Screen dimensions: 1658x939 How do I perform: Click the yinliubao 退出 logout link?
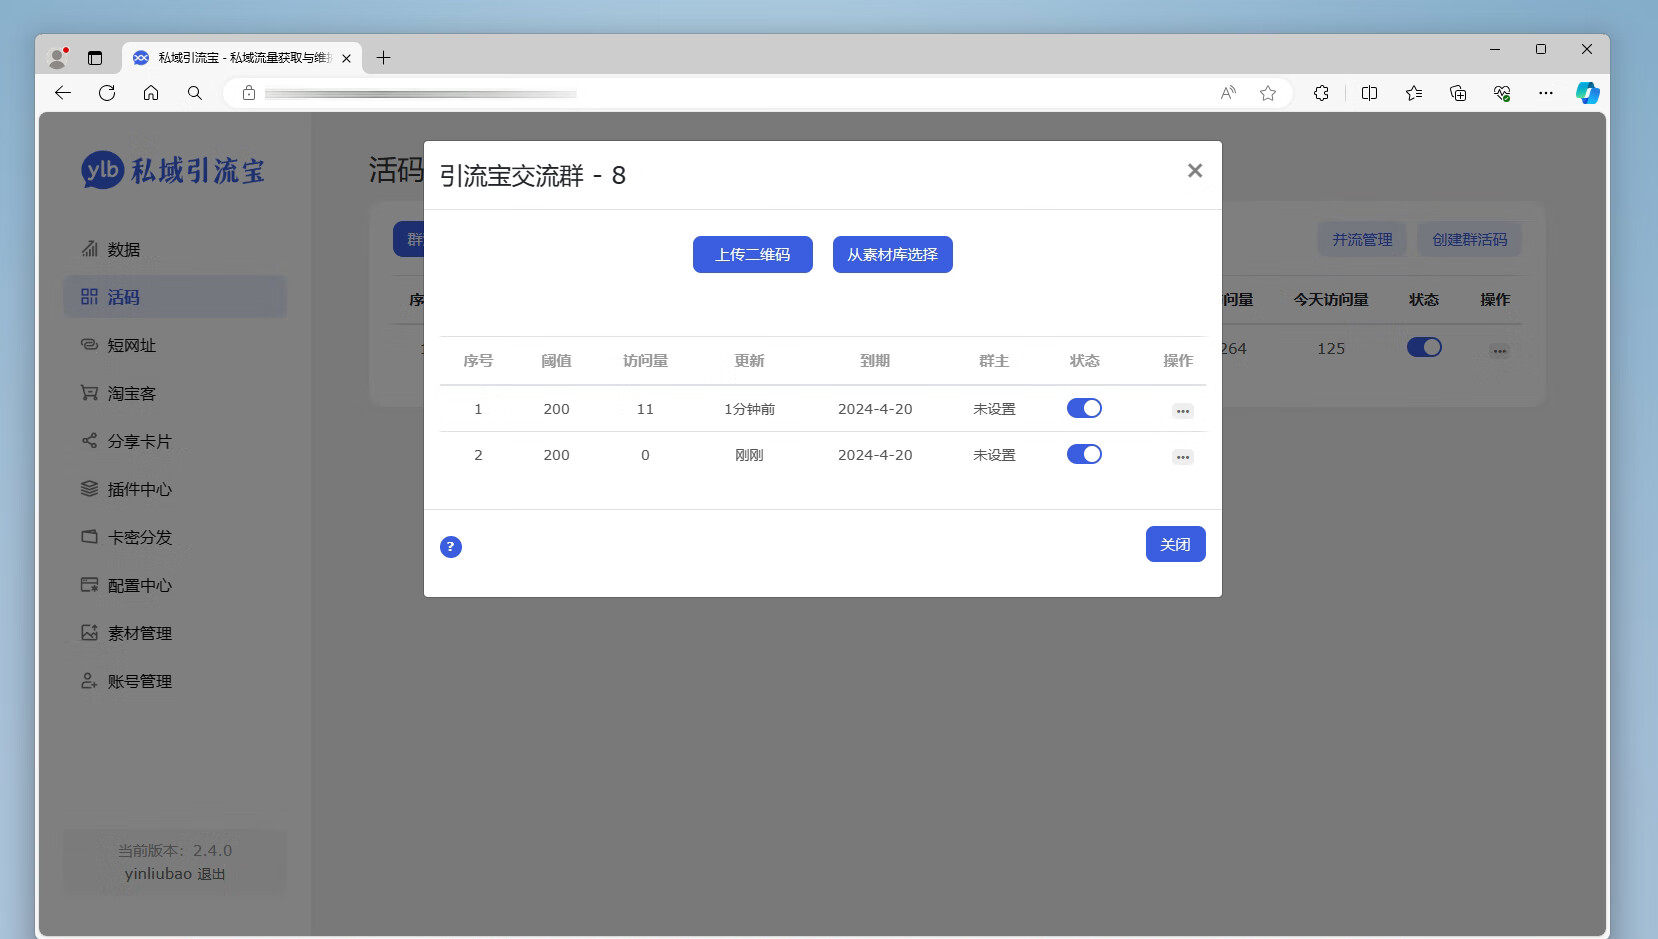[175, 873]
